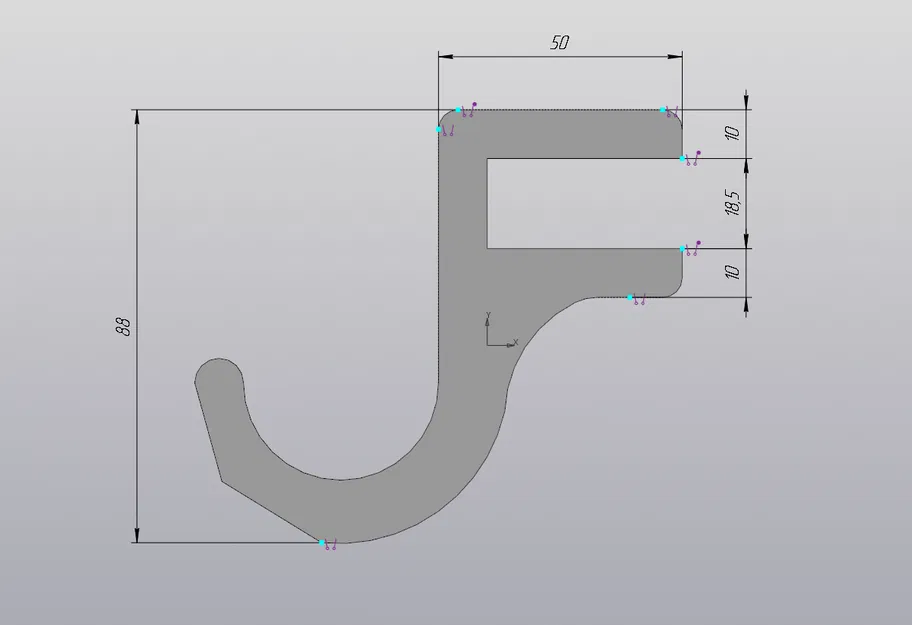Click the 10 dimension below the 18,5 value

point(733,272)
